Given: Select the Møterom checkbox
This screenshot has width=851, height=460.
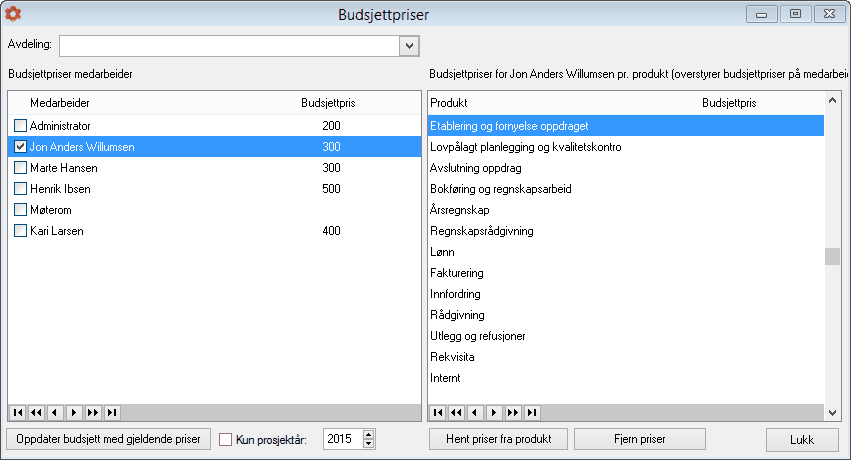Looking at the screenshot, I should [20, 209].
